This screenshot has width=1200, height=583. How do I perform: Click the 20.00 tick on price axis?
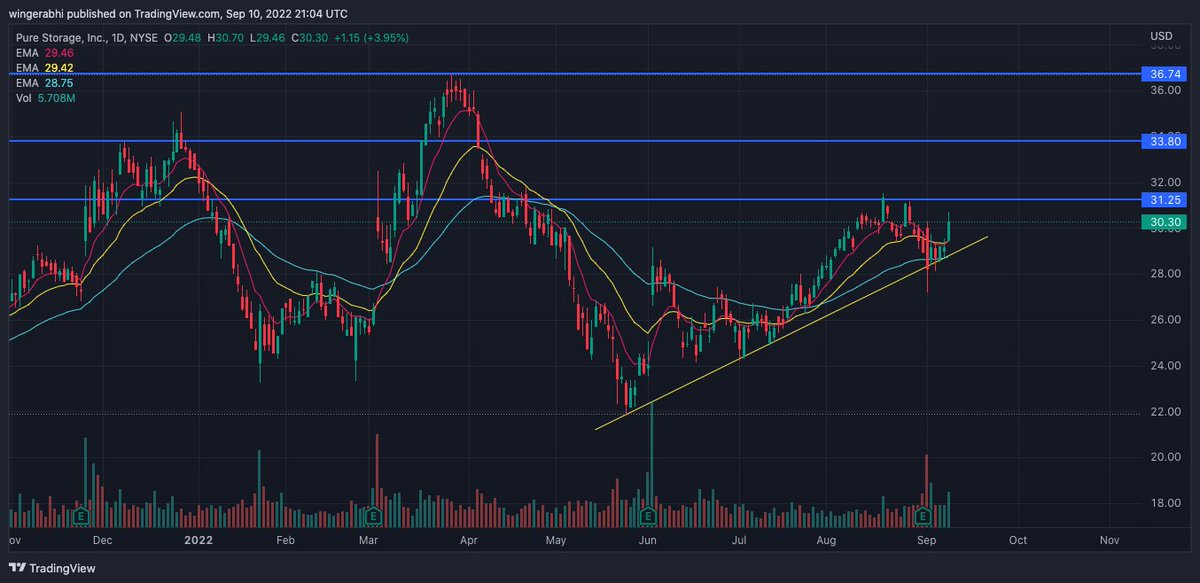coord(1166,458)
